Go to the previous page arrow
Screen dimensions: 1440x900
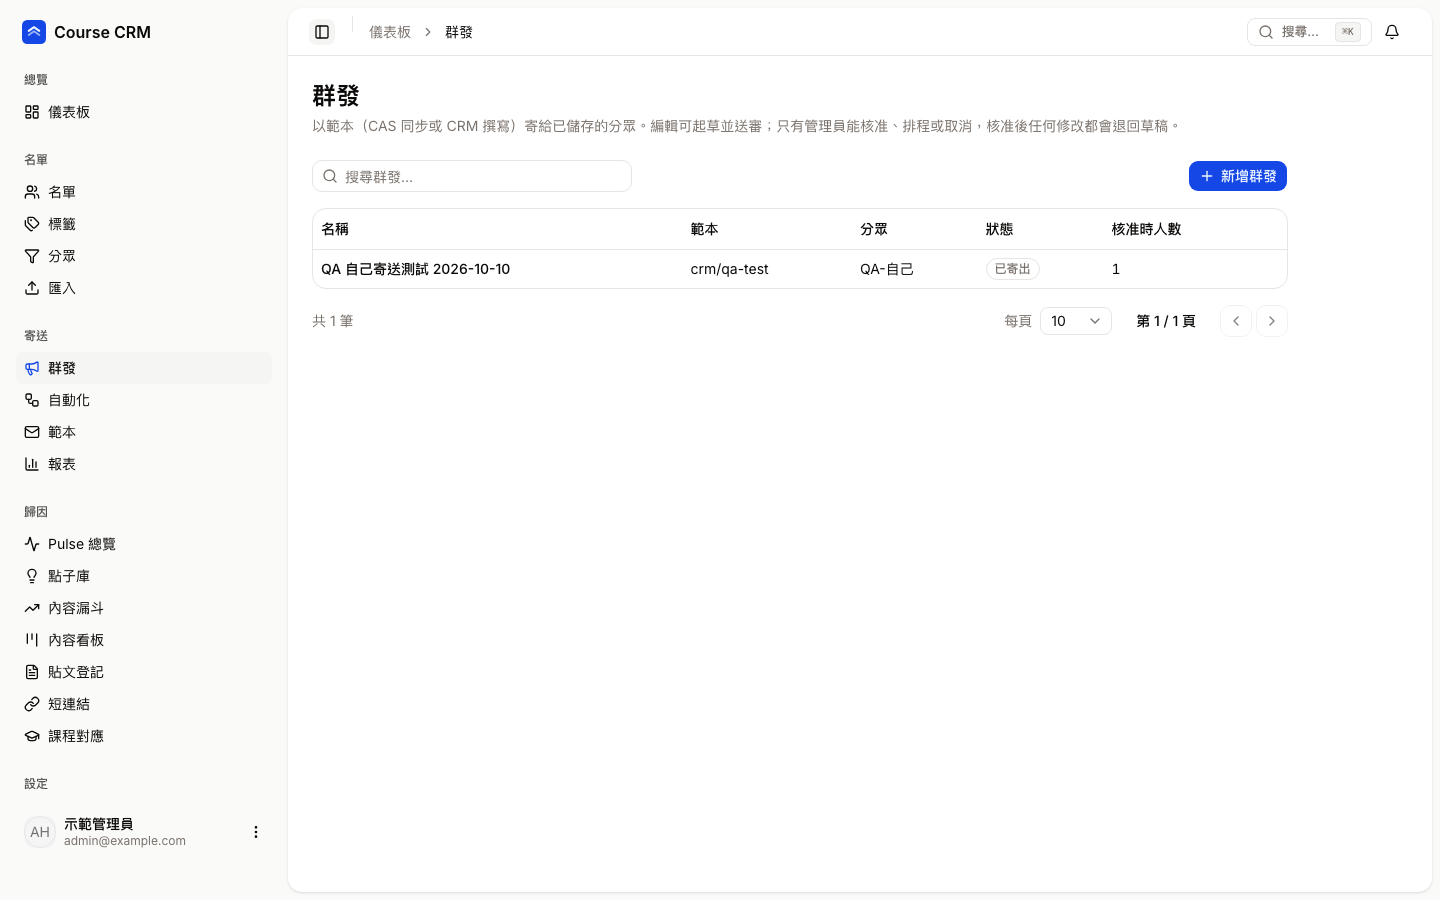pos(1236,321)
